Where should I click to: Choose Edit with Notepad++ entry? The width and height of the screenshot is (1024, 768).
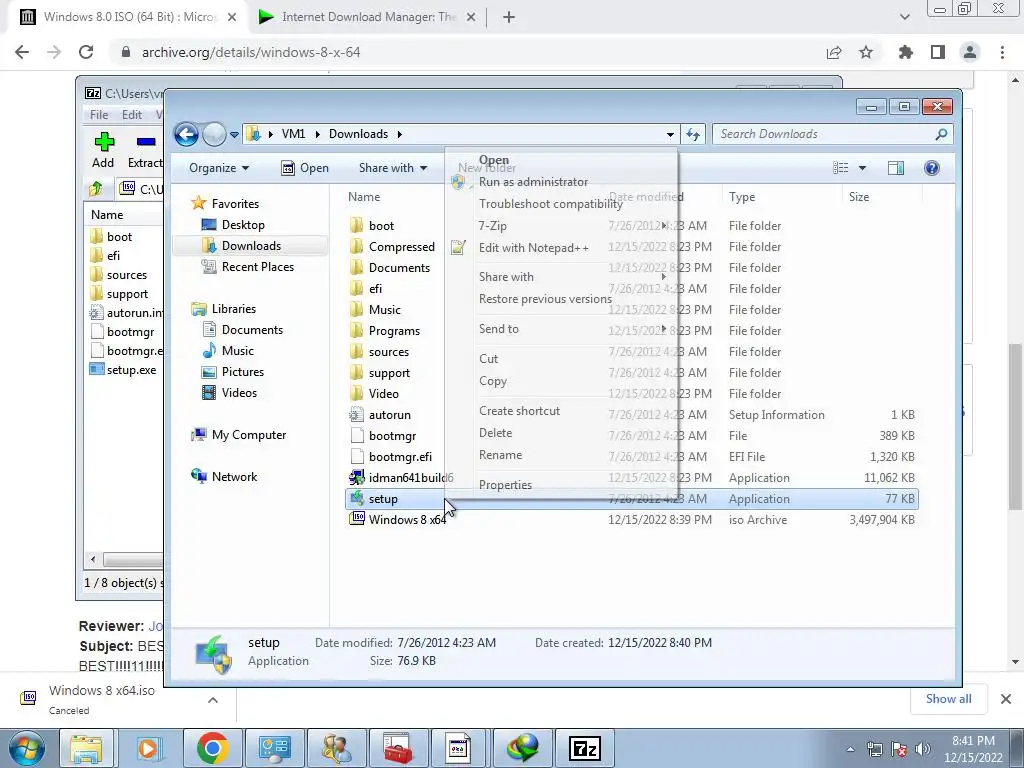(x=534, y=248)
